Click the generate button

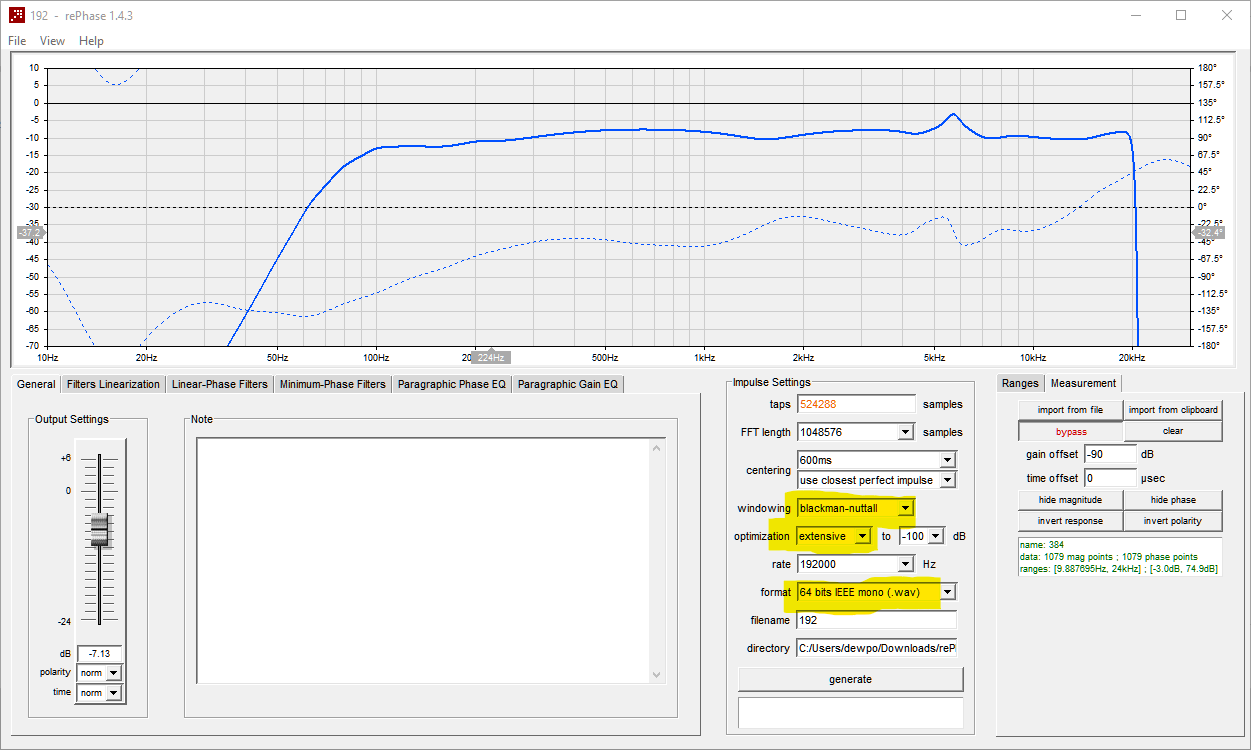(851, 679)
